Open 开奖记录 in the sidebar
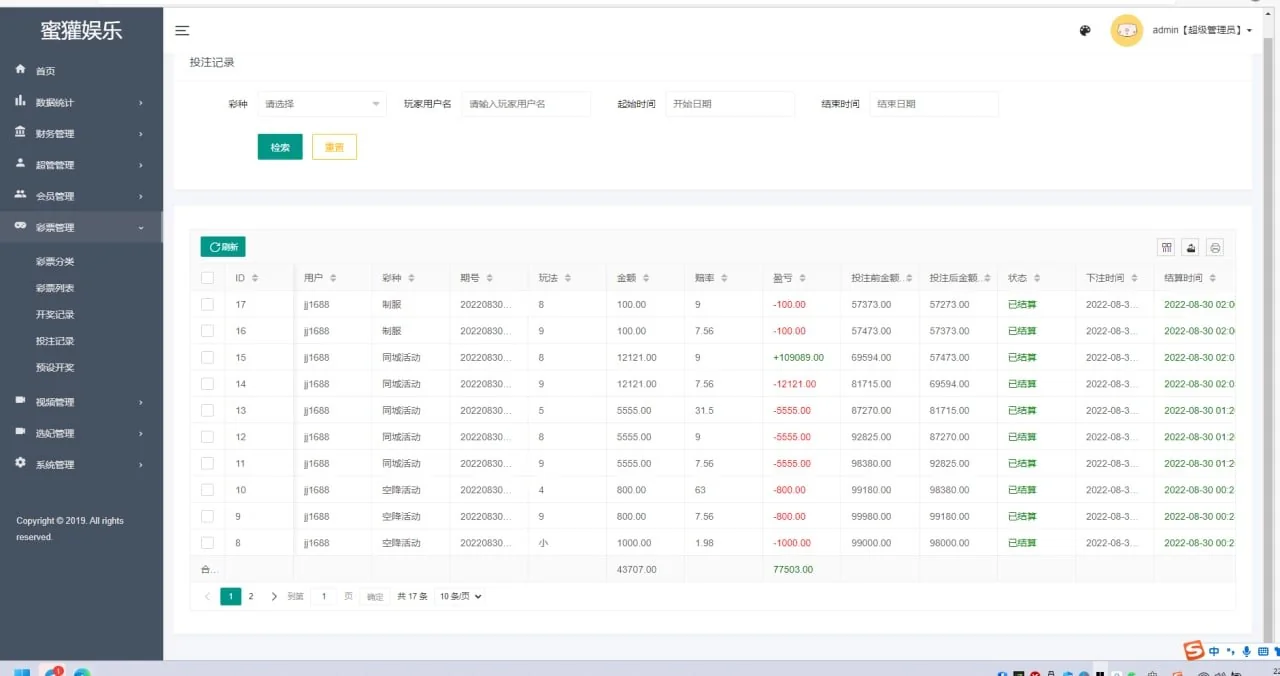This screenshot has height=676, width=1280. [55, 315]
